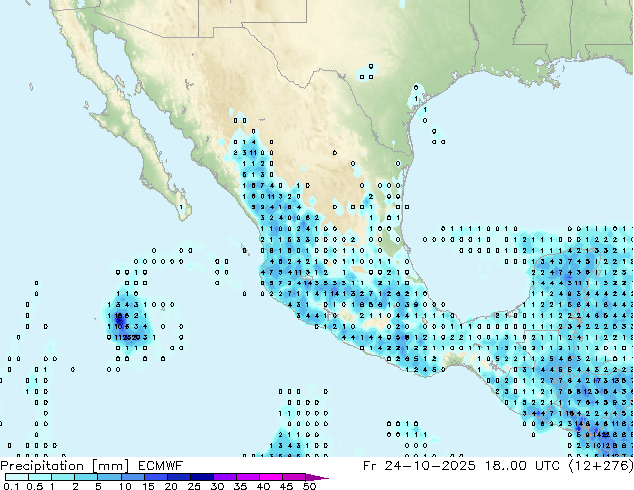This screenshot has width=634, height=490.
Task: Click the legend value "0.5"
Action: (34, 486)
